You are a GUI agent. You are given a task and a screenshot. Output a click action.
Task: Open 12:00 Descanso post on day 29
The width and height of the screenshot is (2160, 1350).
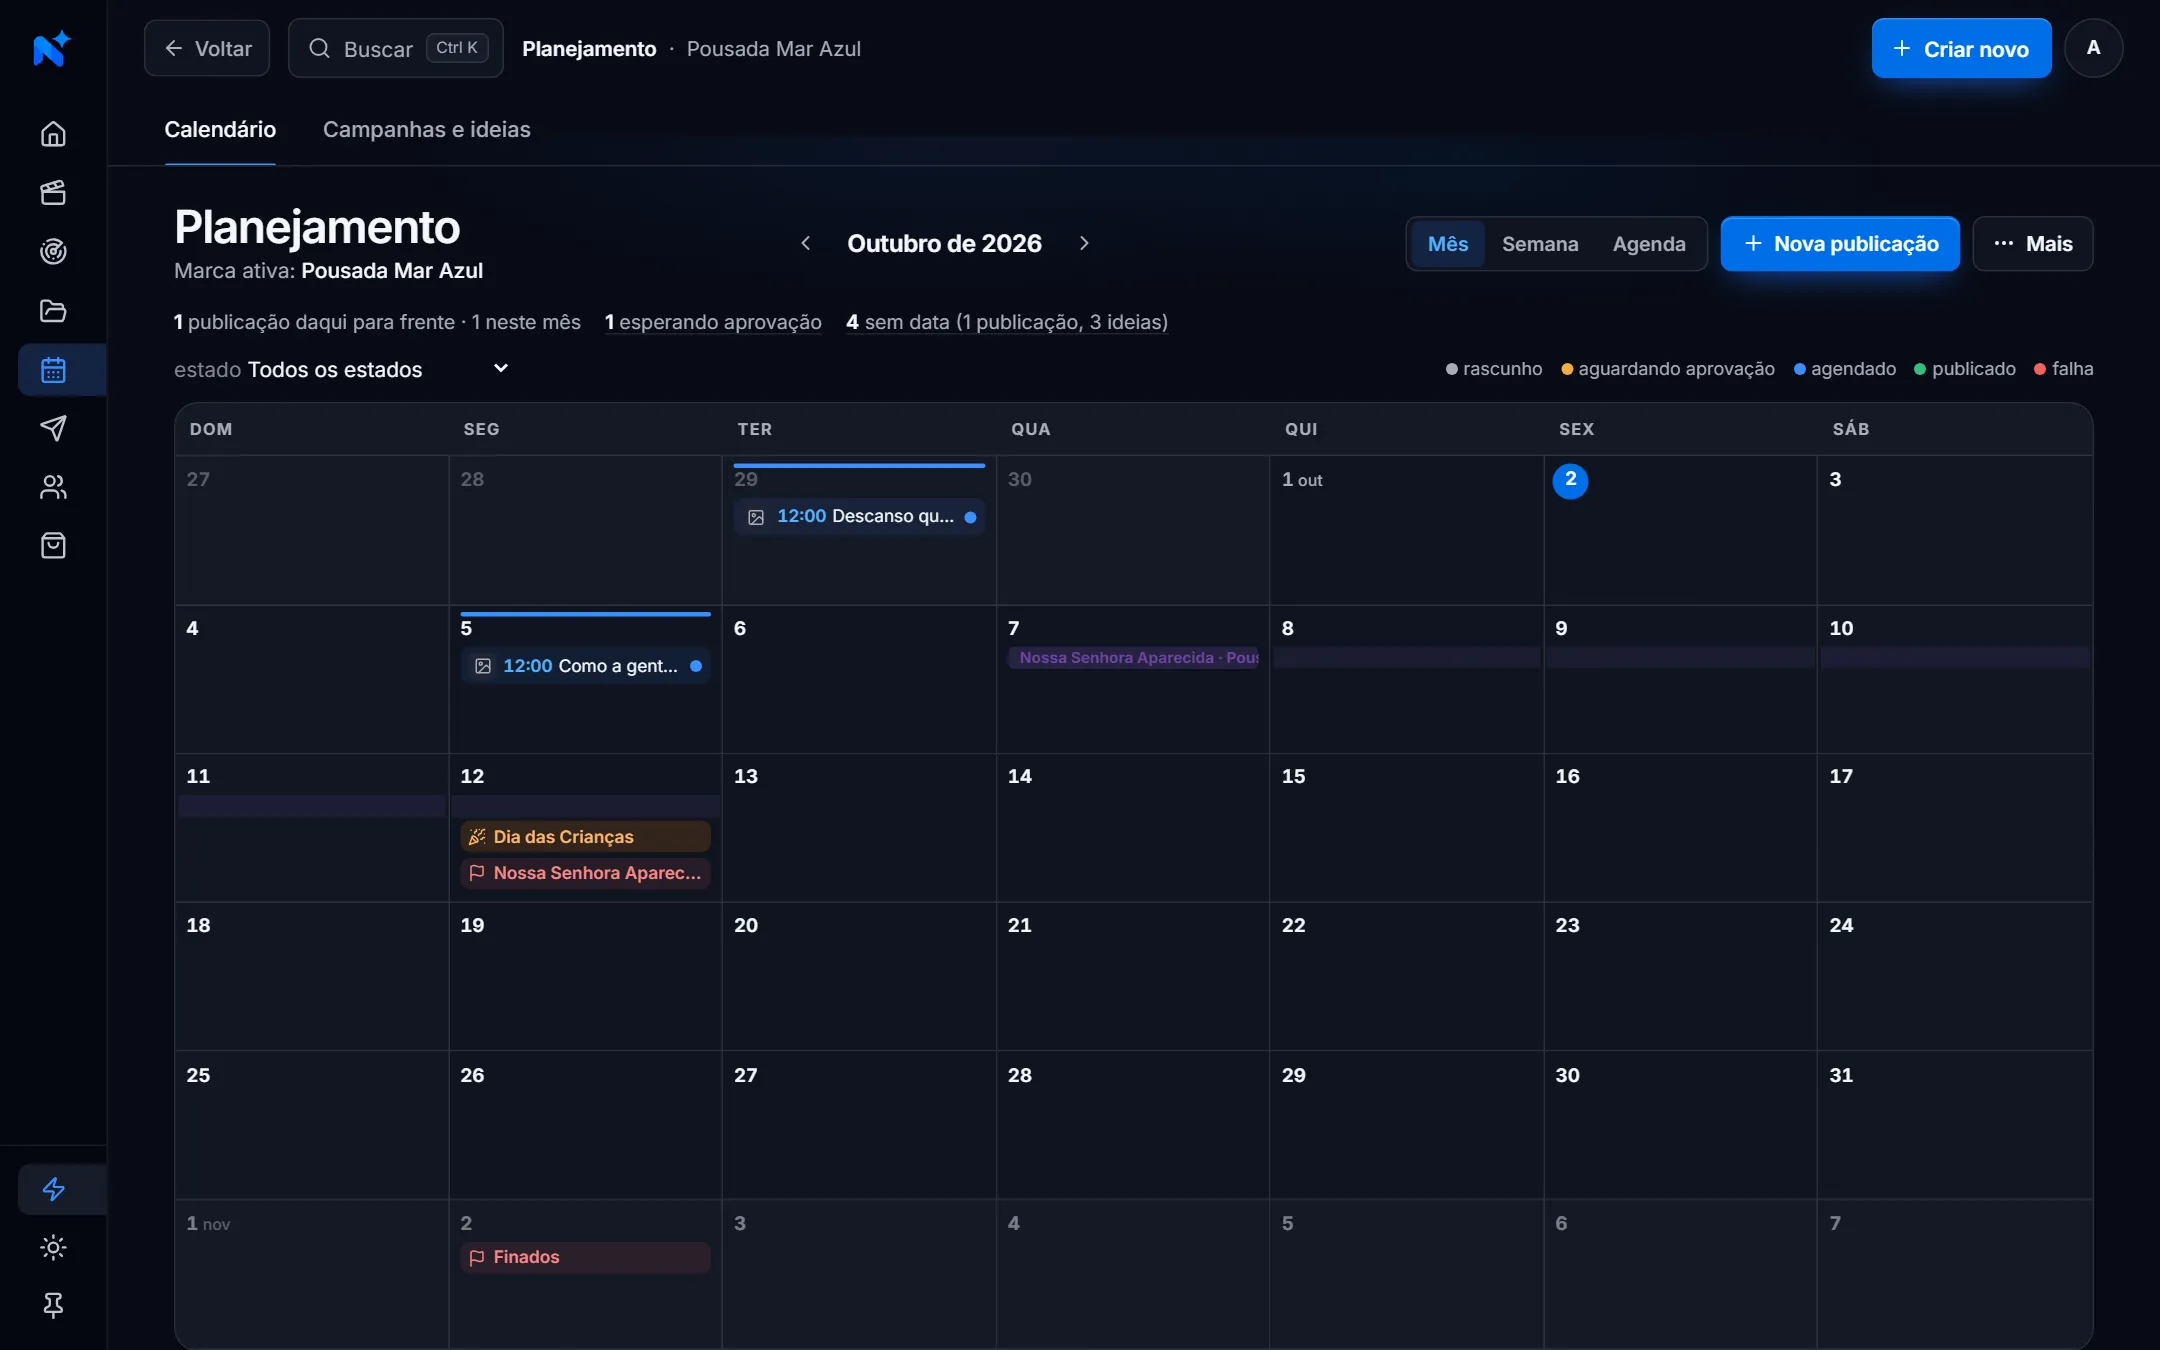[859, 517]
